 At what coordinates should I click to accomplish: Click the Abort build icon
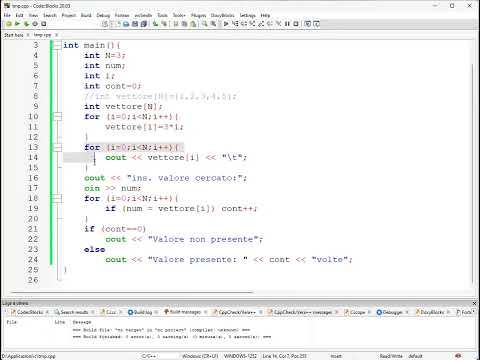44,24
